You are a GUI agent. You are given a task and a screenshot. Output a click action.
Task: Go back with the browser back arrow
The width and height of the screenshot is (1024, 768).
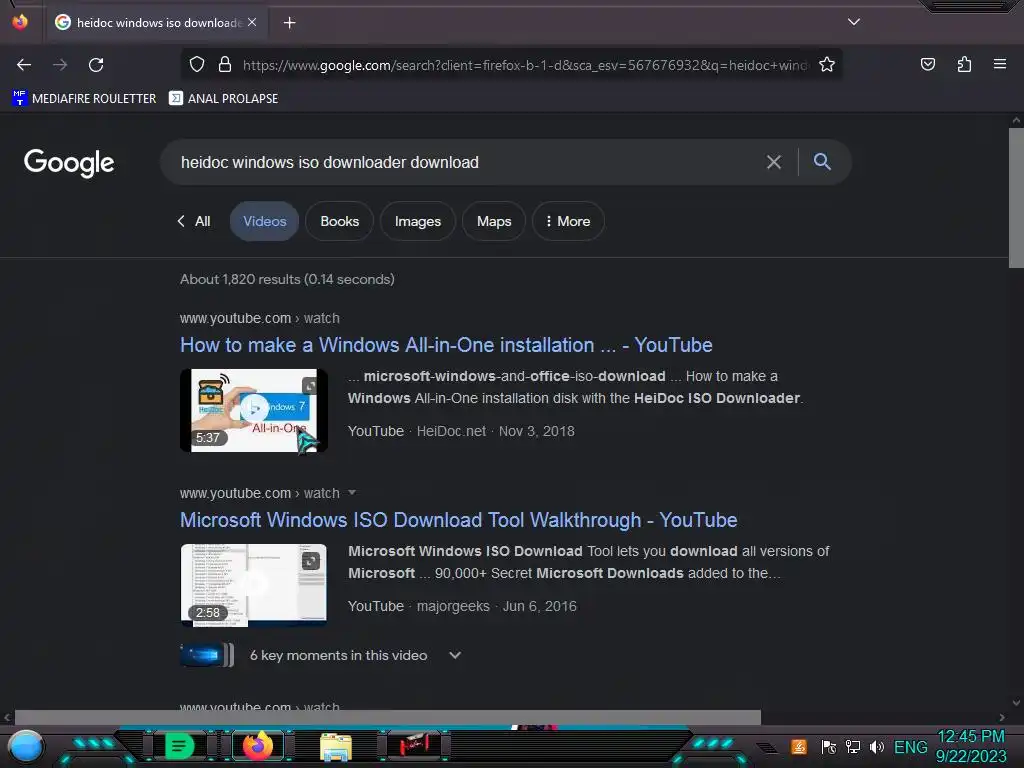[x=24, y=65]
